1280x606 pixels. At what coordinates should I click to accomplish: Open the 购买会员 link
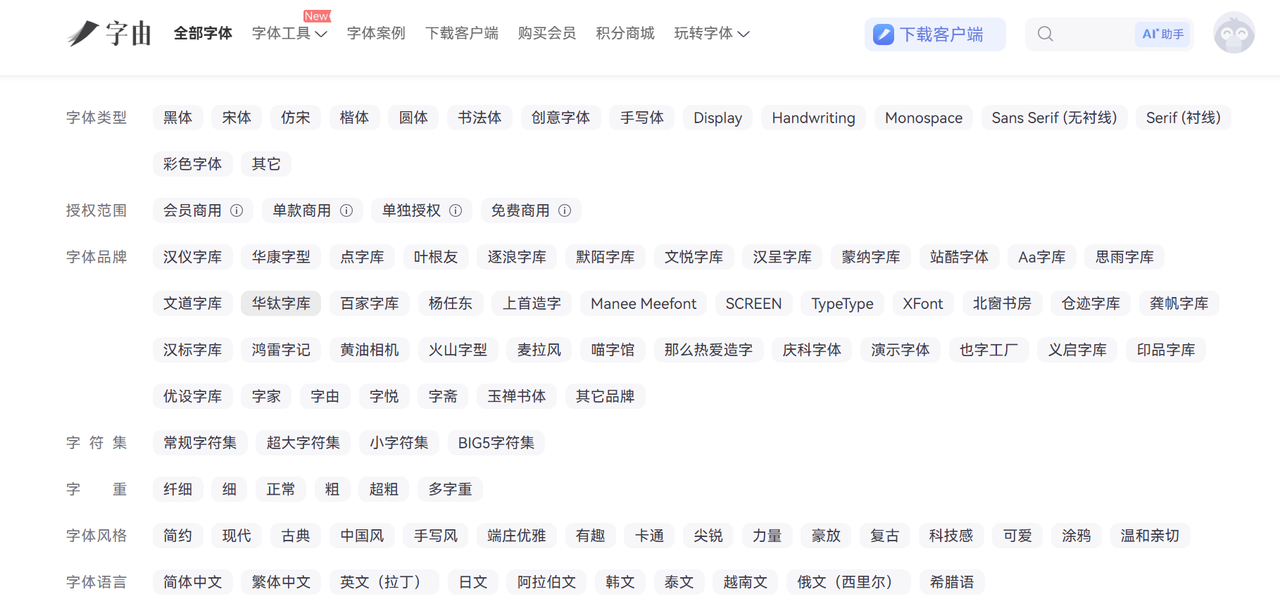(x=547, y=34)
